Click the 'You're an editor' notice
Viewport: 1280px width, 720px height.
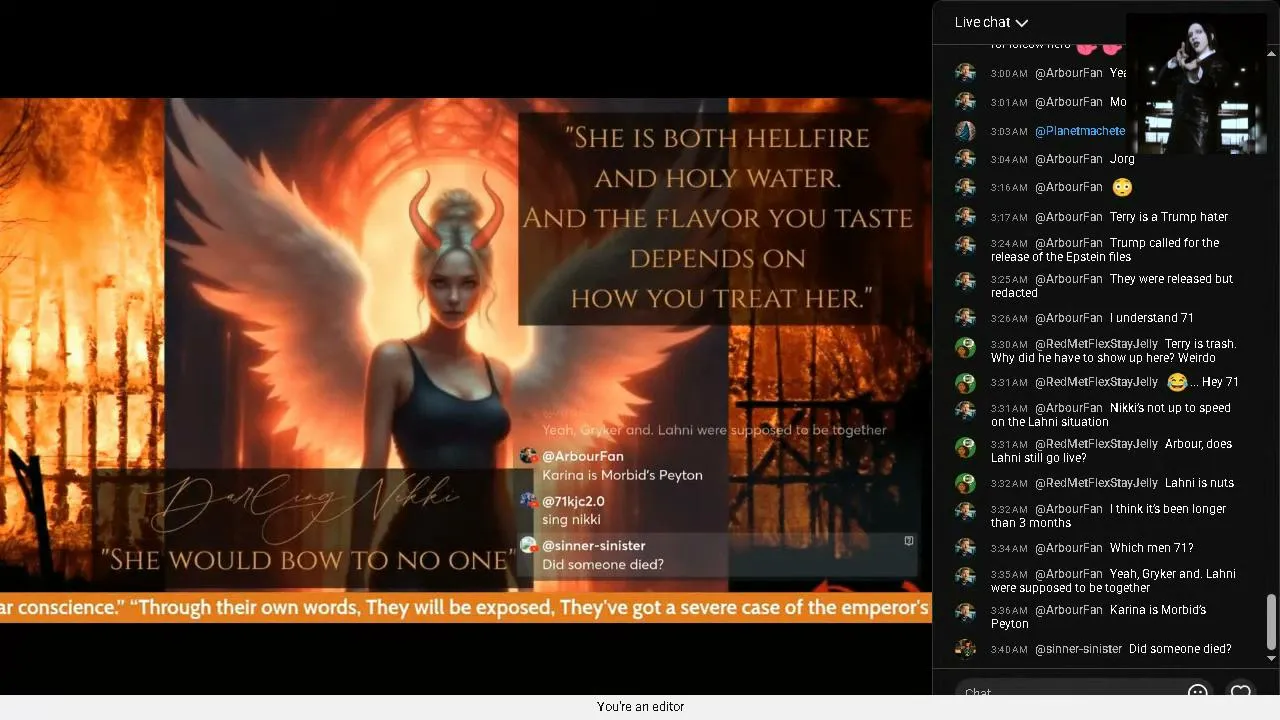[640, 707]
